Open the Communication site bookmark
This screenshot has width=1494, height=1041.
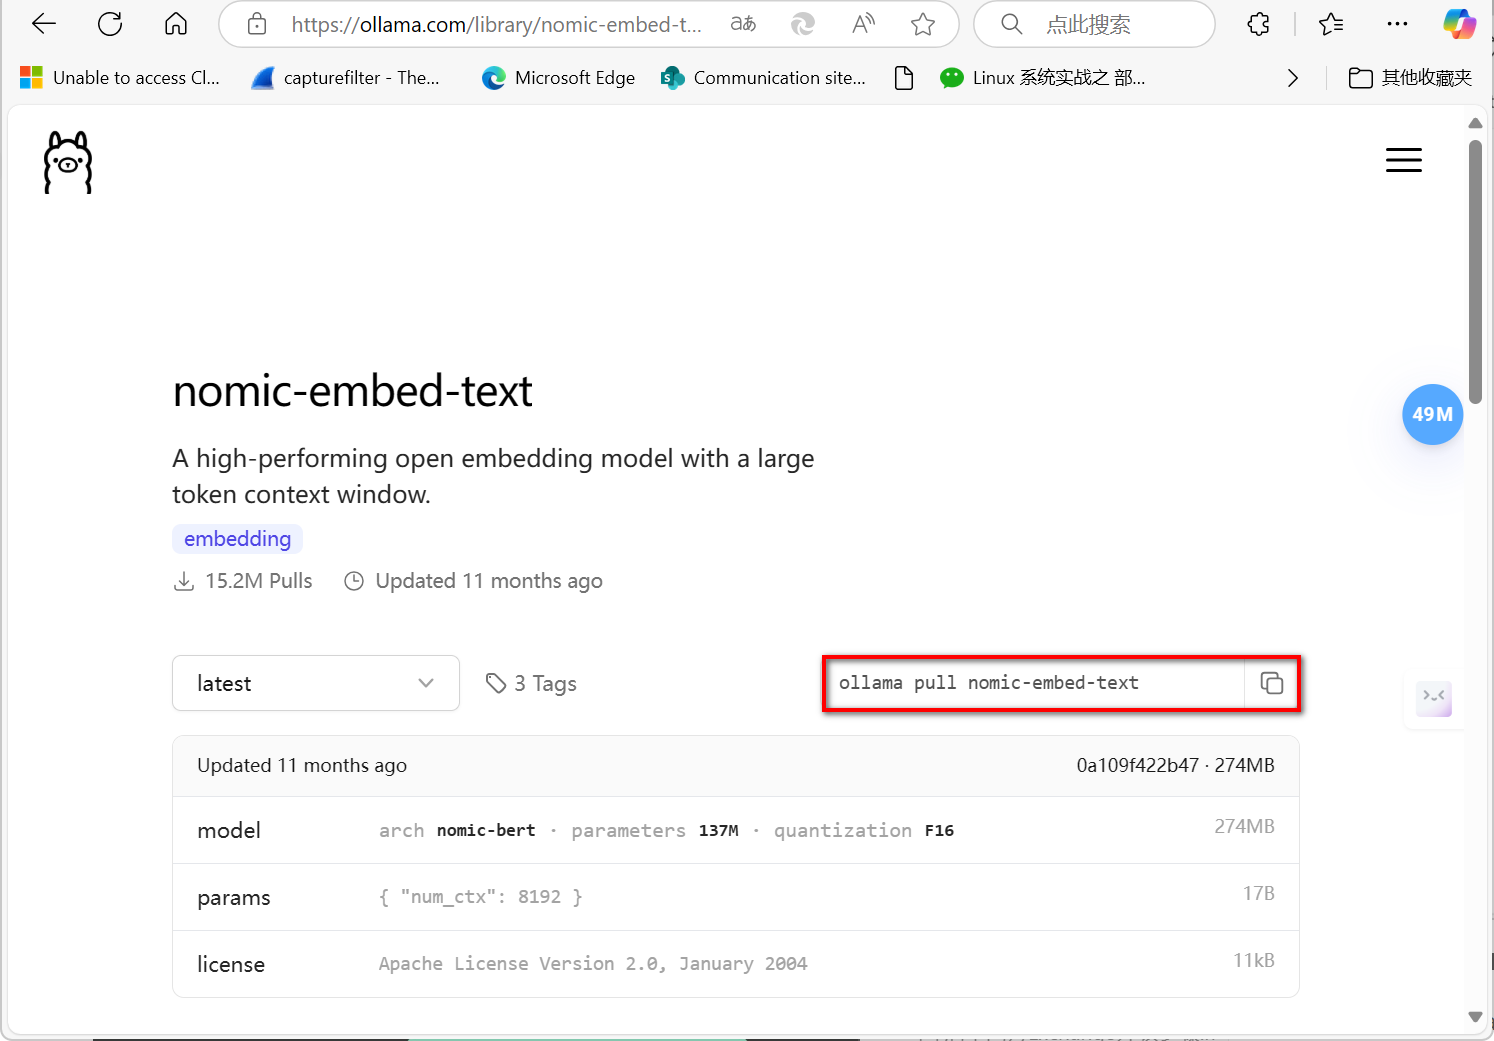point(763,78)
